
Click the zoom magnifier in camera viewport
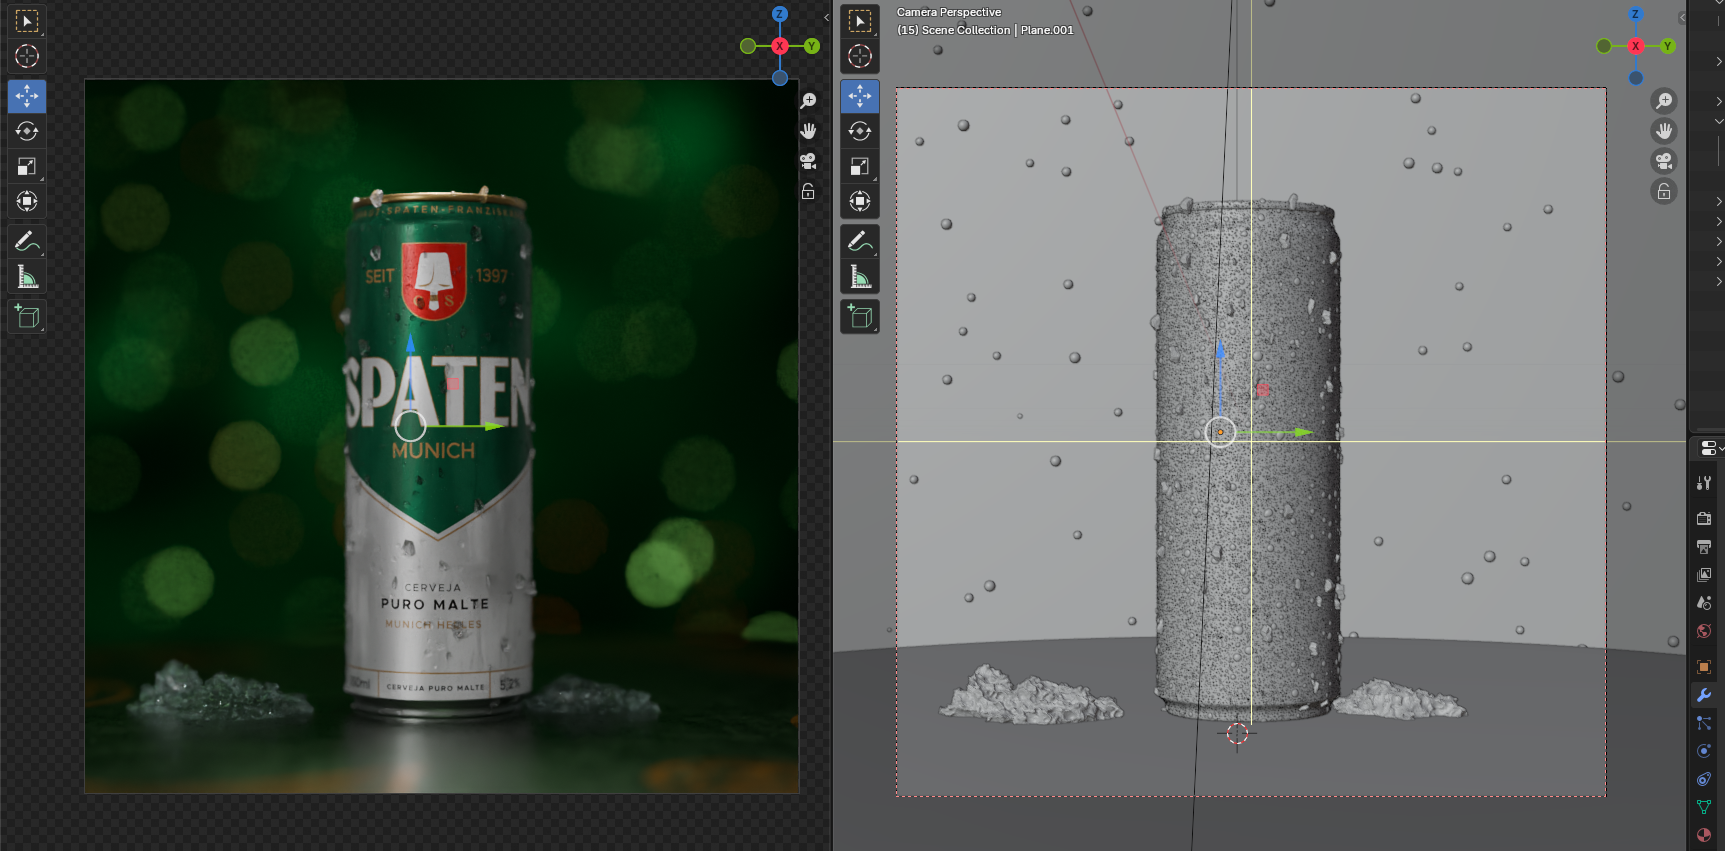[1664, 101]
